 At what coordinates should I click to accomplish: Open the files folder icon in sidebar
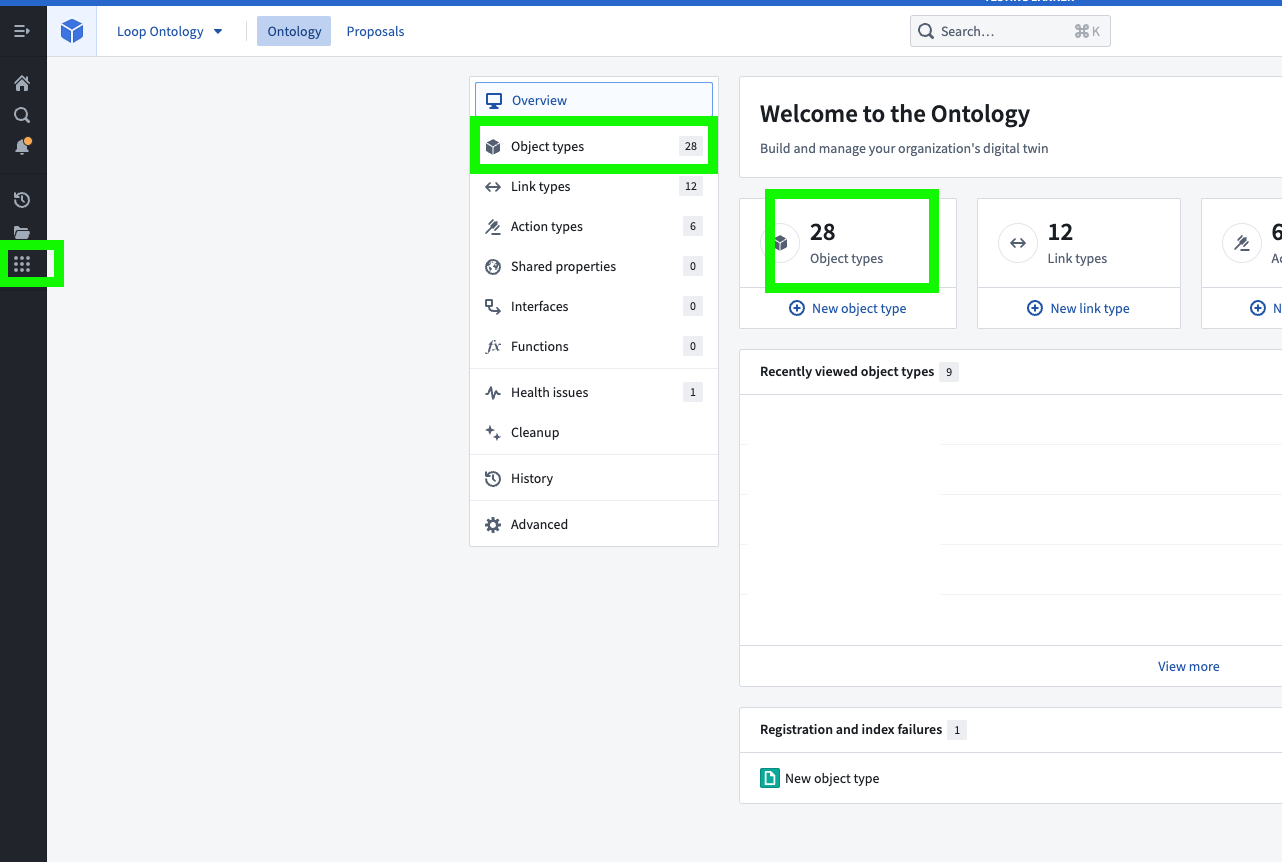(x=22, y=233)
